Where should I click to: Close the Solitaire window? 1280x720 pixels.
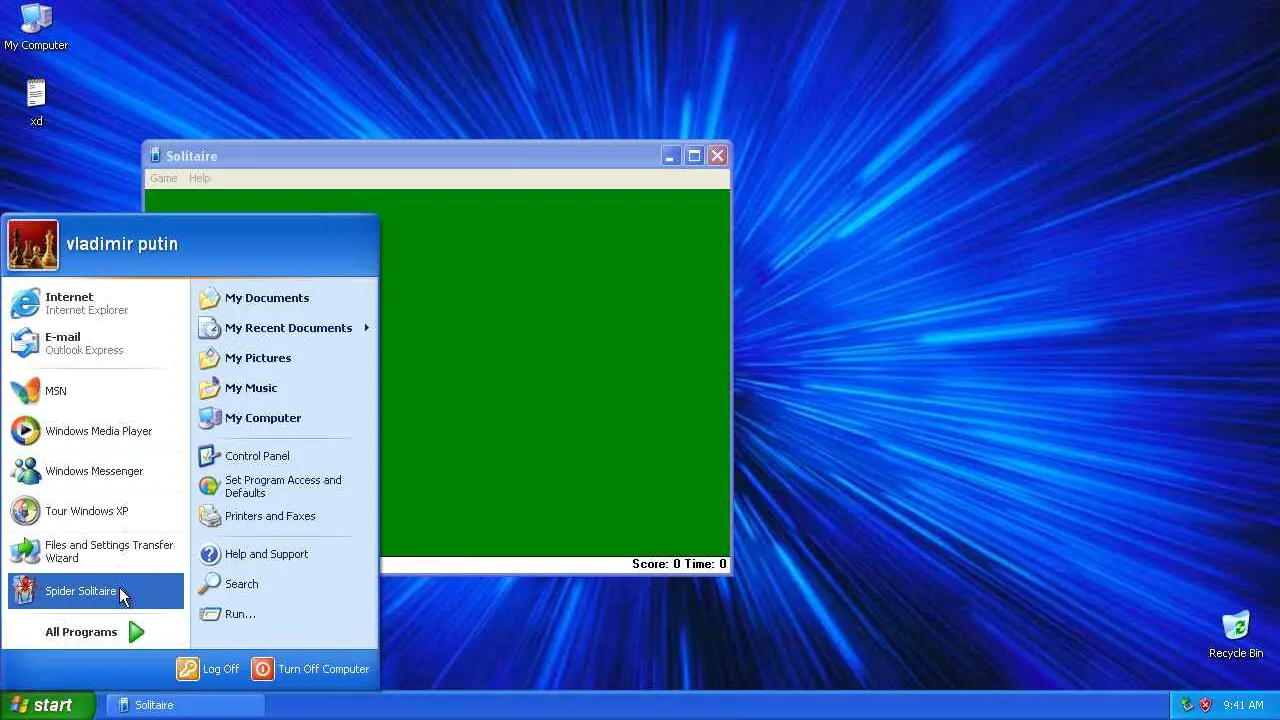coord(718,156)
